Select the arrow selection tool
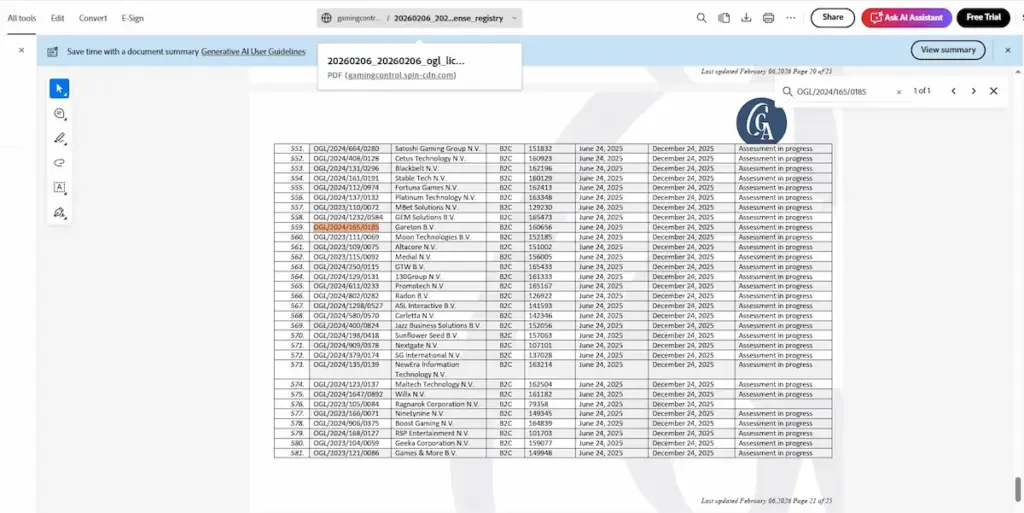 (x=59, y=89)
